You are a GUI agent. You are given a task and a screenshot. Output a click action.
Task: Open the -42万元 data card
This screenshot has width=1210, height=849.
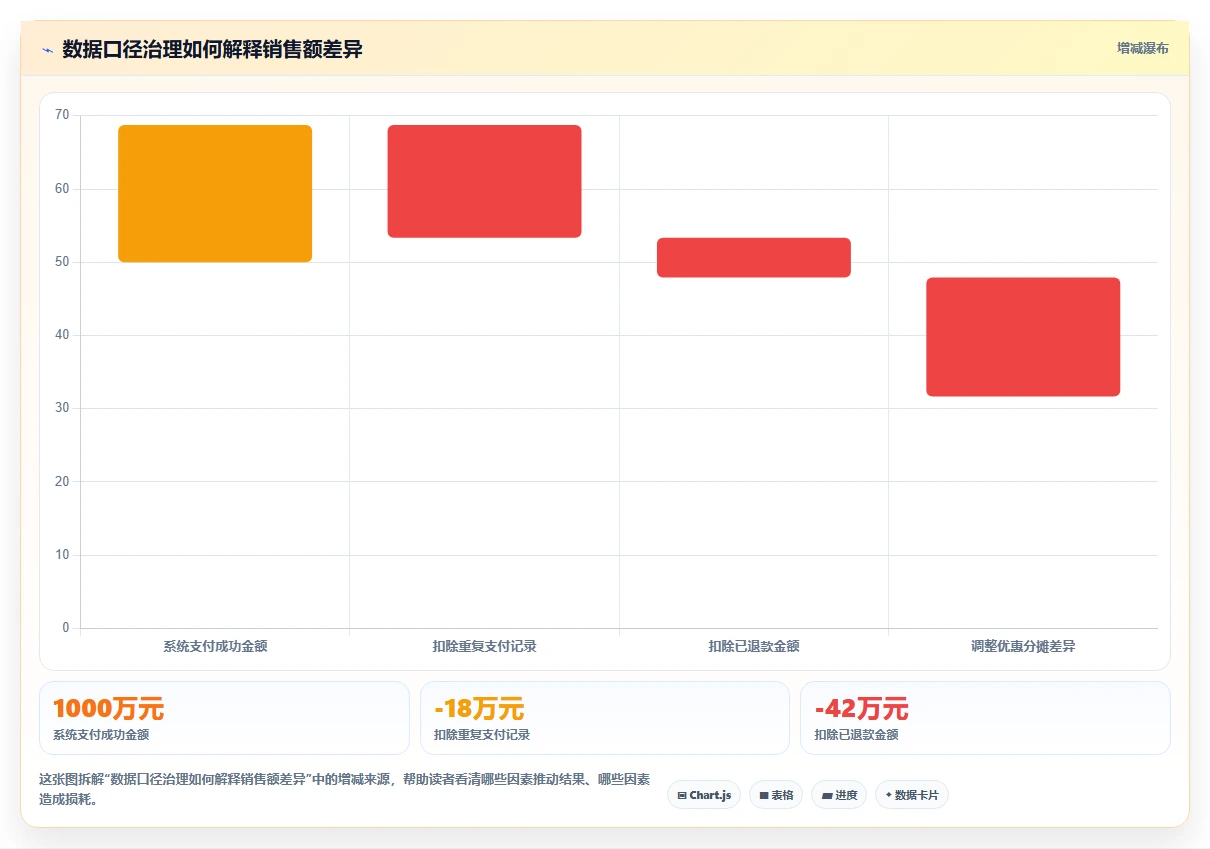point(985,718)
